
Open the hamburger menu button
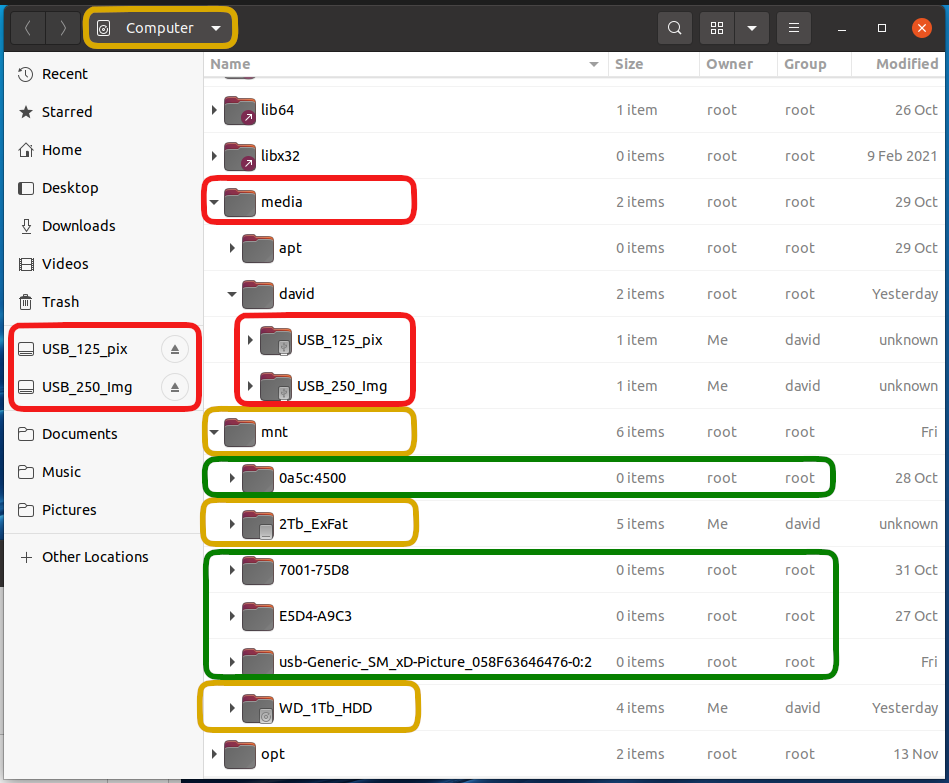[794, 28]
